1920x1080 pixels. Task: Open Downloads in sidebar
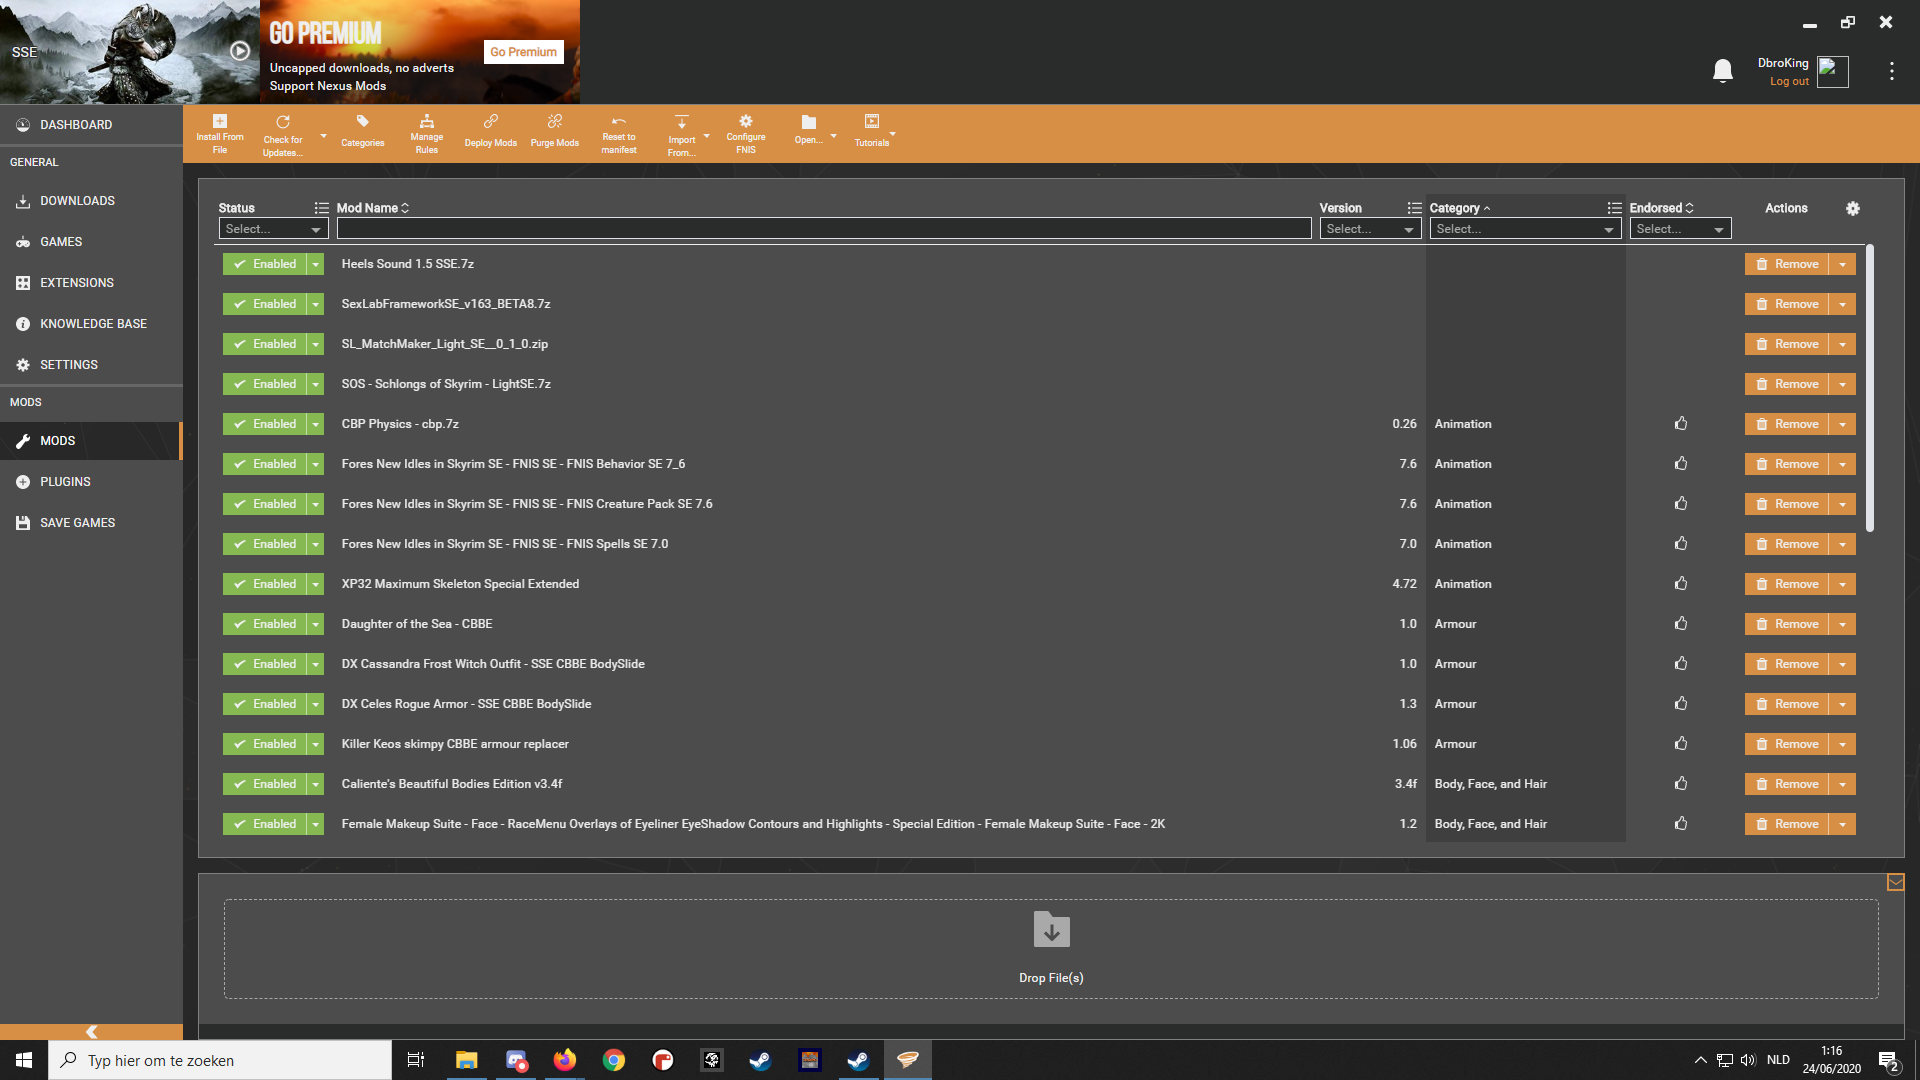91,201
